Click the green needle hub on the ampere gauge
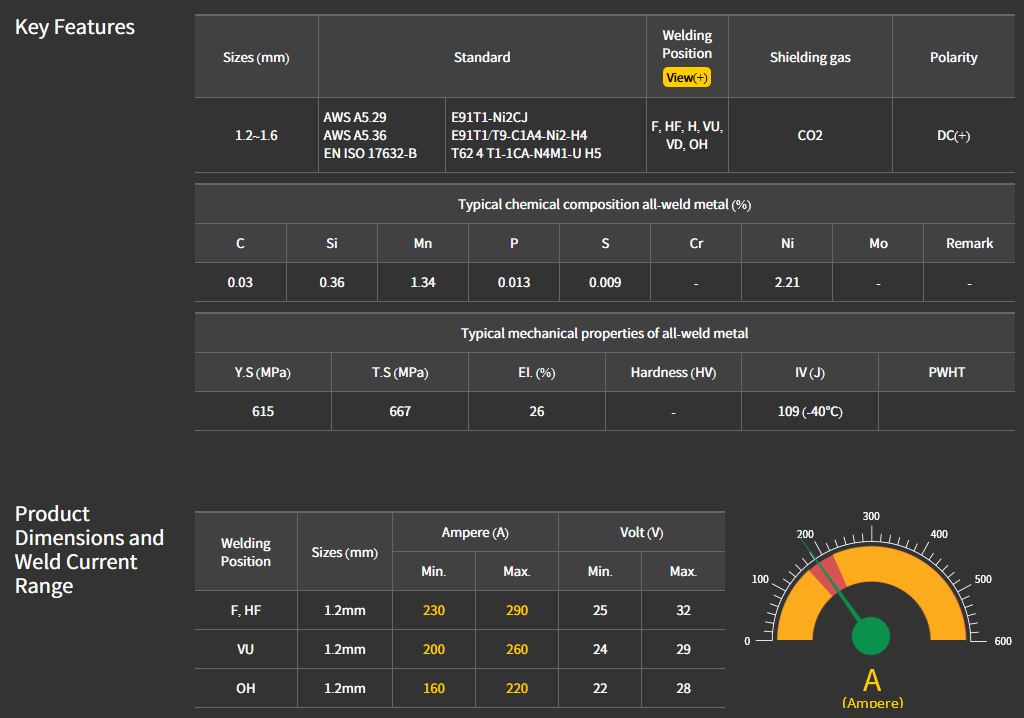Image resolution: width=1024 pixels, height=718 pixels. 871,636
